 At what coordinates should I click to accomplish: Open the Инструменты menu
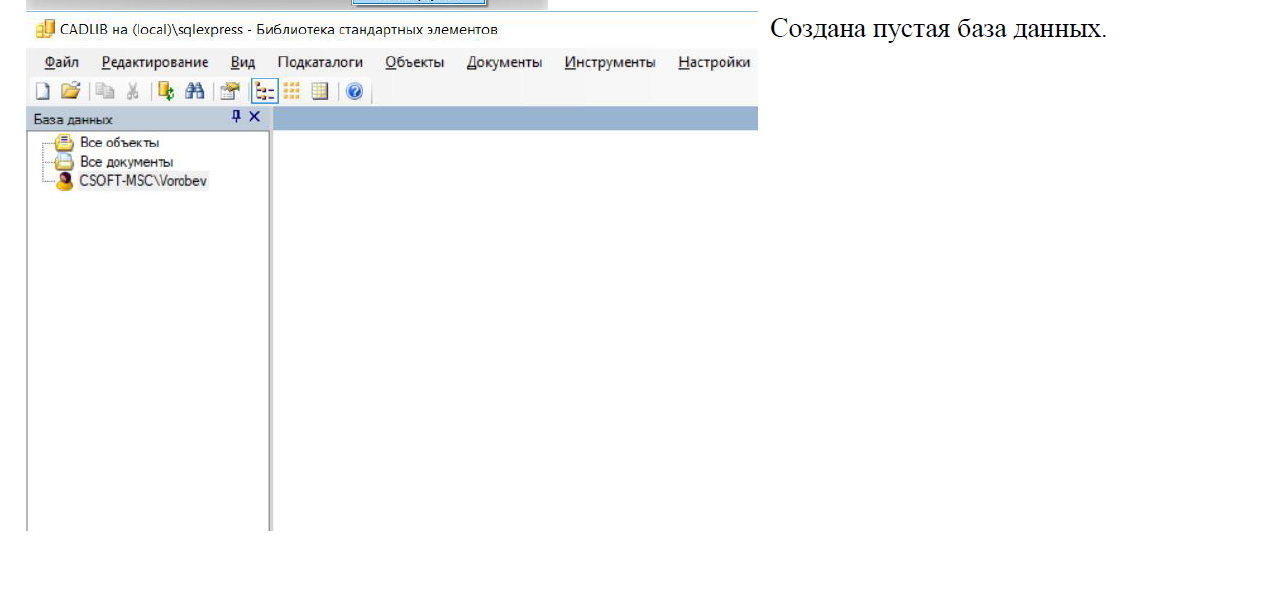coord(610,62)
